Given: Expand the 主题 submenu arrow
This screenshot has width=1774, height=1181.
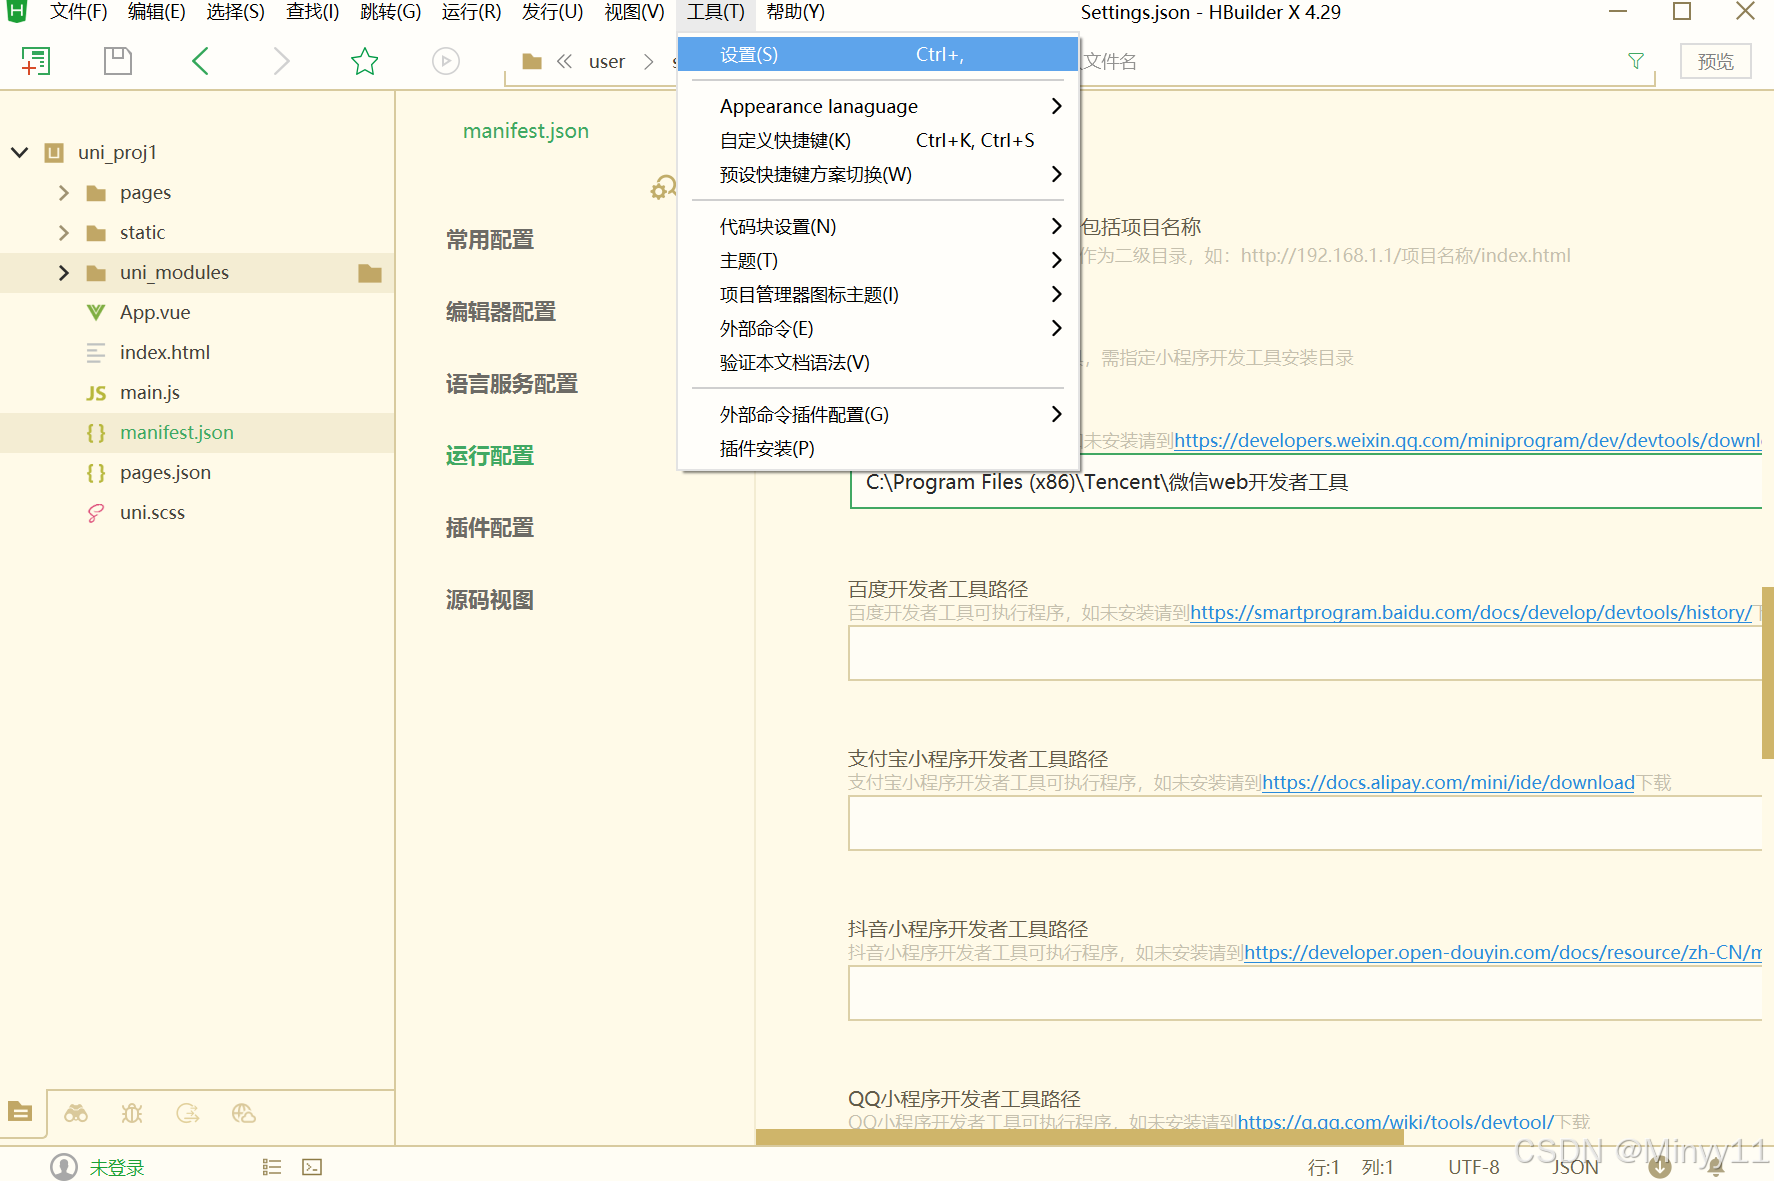Looking at the screenshot, I should point(1056,260).
